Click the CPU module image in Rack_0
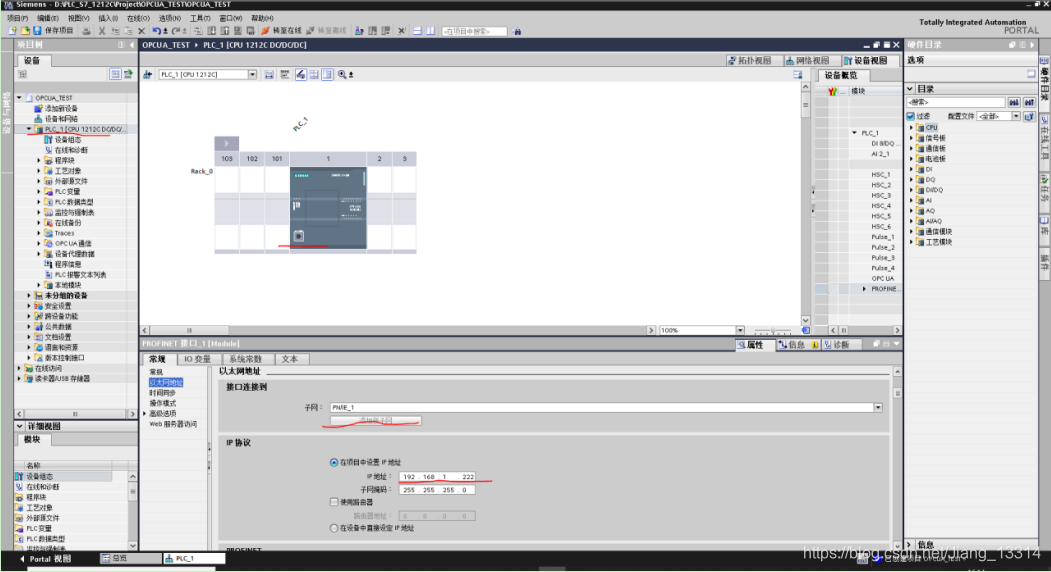This screenshot has height=572, width=1051. coord(328,208)
